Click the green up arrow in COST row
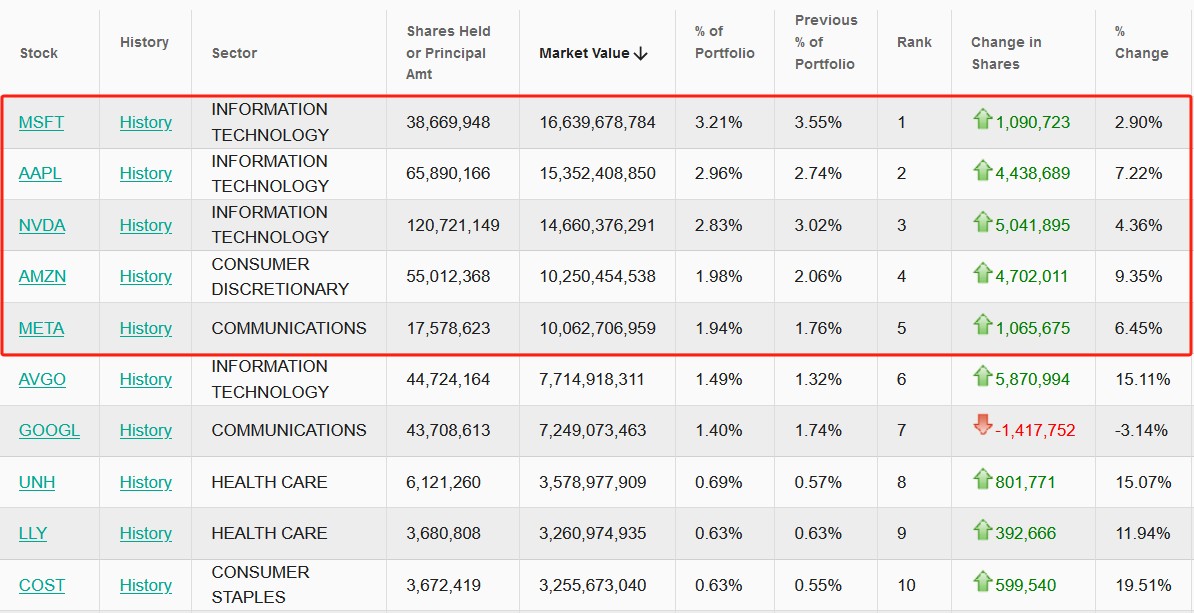Image resolution: width=1194 pixels, height=613 pixels. (x=982, y=583)
